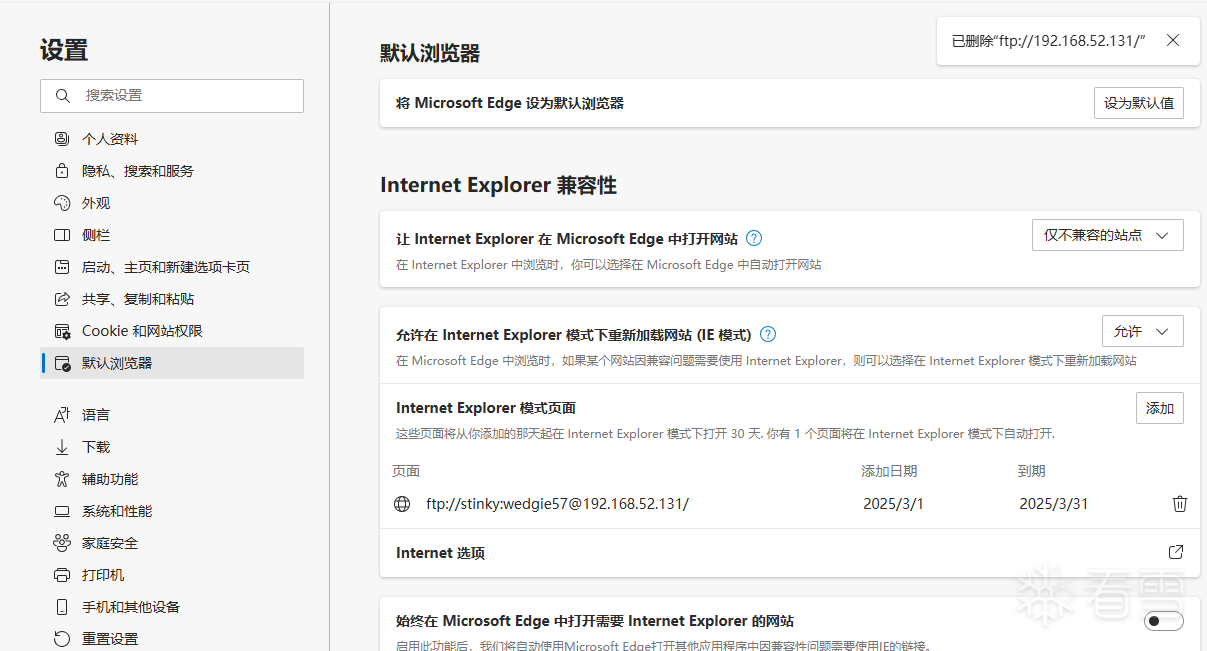The width and height of the screenshot is (1207, 651).
Task: Select 打印机 menu item
Action: 172,575
